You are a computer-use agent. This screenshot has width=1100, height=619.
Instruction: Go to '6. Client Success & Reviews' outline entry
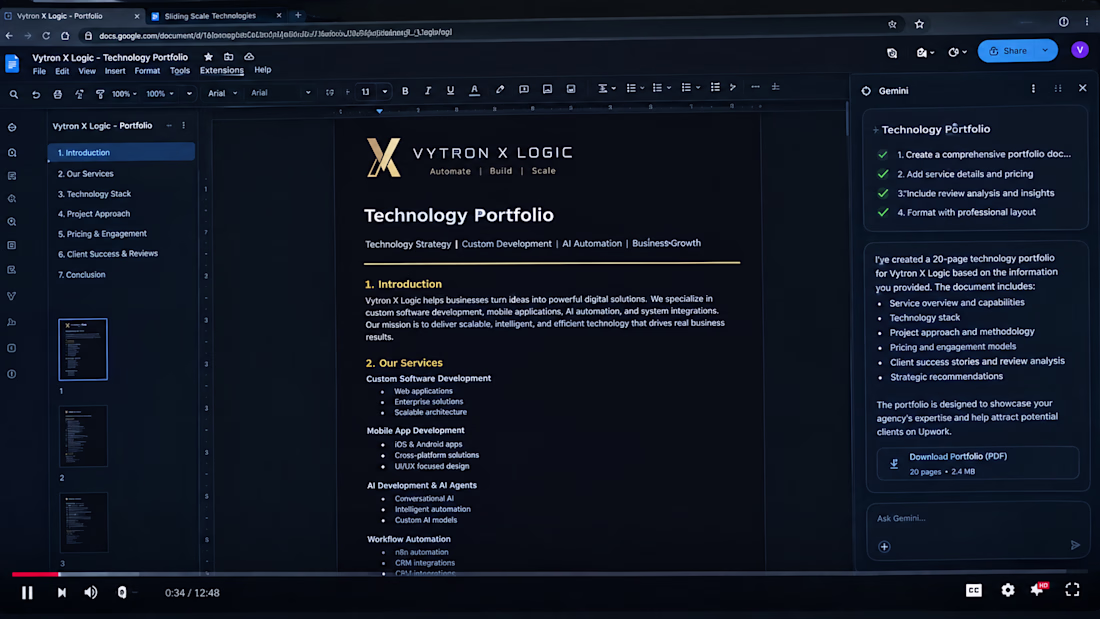tap(108, 254)
